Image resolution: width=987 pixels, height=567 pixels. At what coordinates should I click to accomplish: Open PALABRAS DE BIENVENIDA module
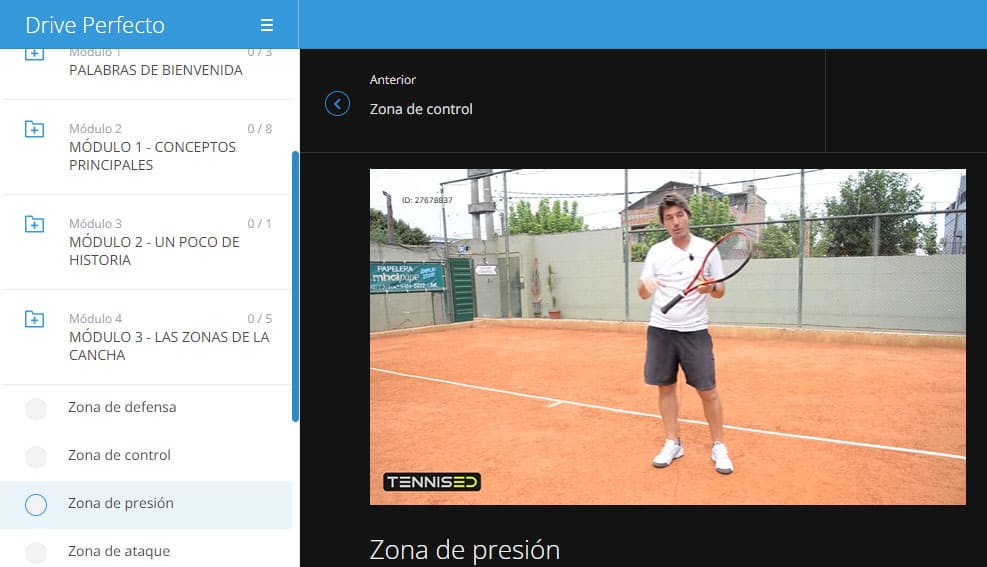(155, 70)
